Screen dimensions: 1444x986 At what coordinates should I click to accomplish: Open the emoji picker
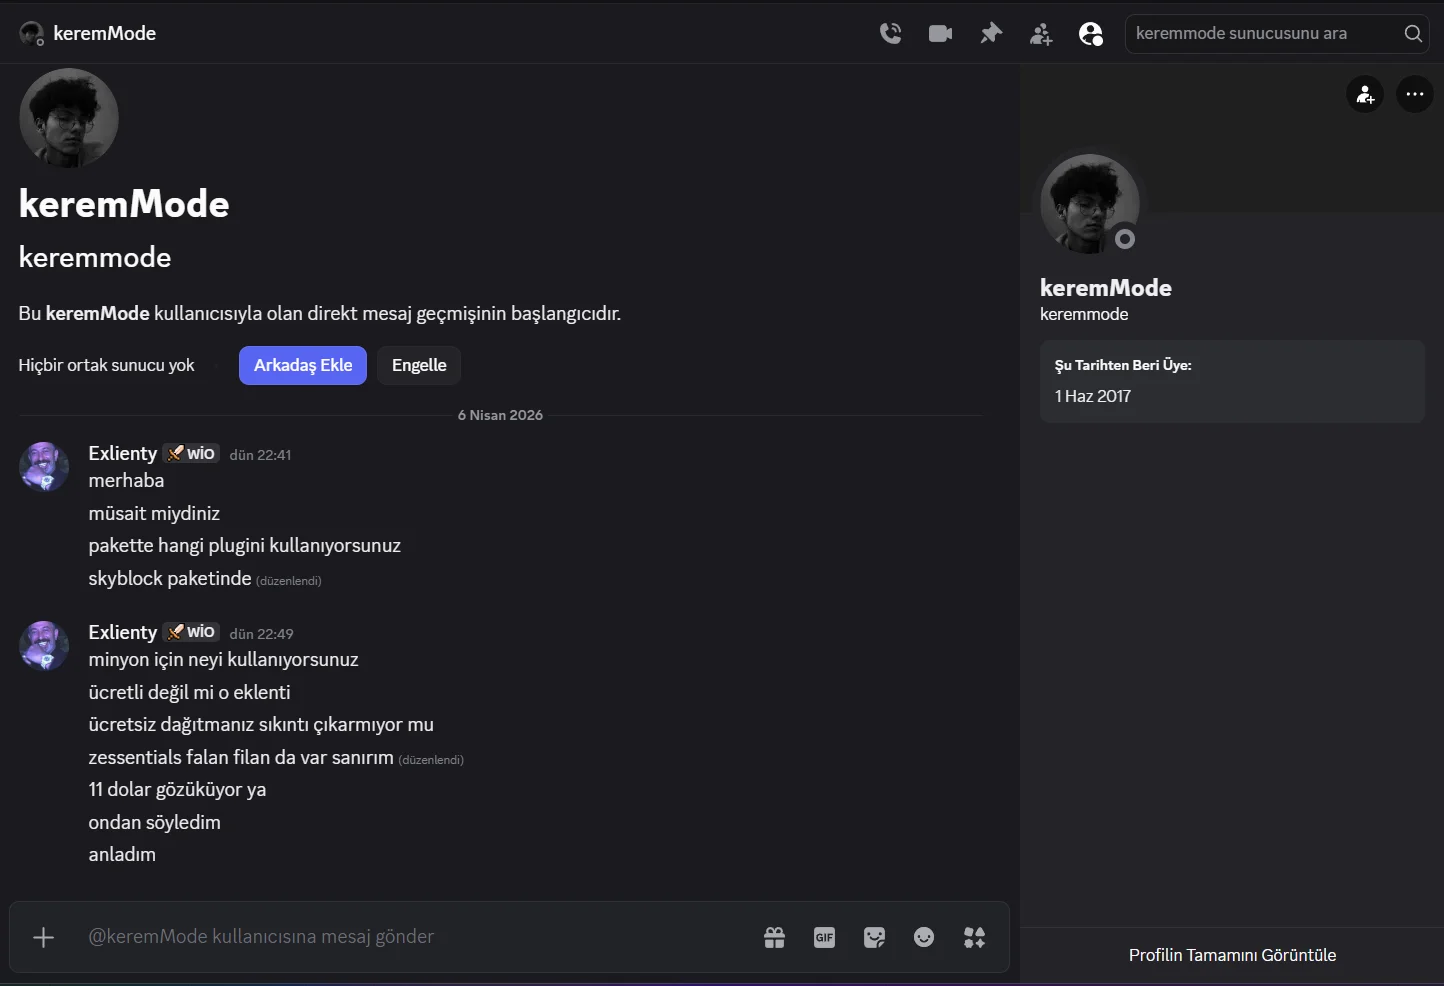click(924, 937)
